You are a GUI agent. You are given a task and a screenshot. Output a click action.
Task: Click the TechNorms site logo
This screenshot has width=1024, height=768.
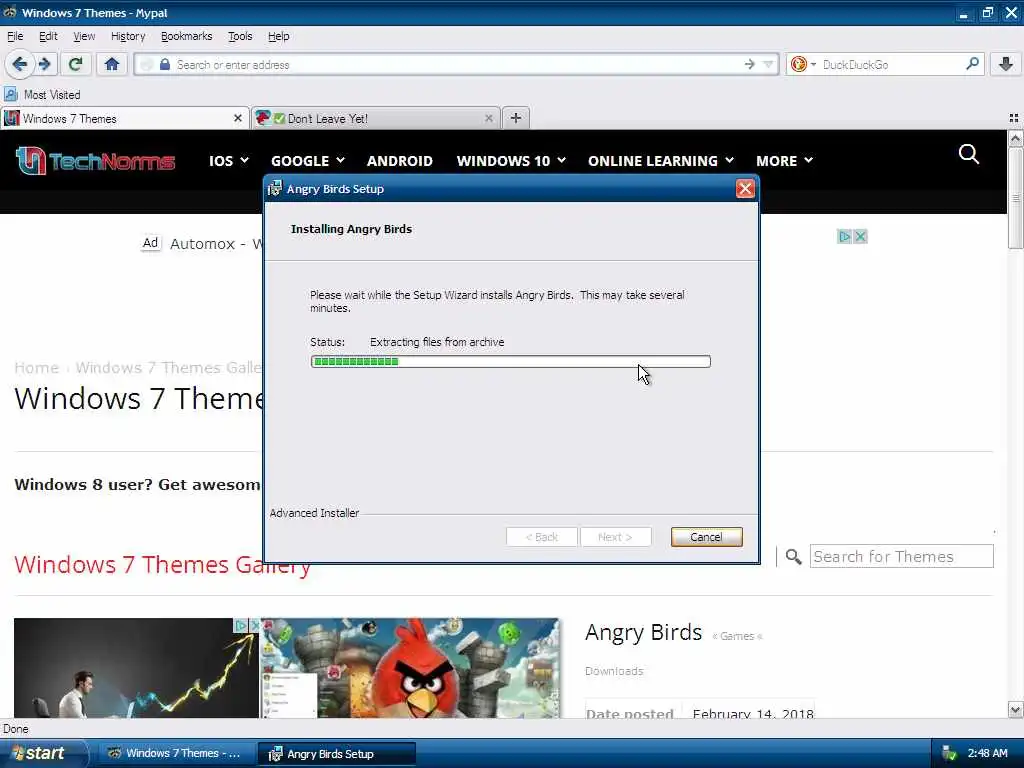[x=95, y=161]
